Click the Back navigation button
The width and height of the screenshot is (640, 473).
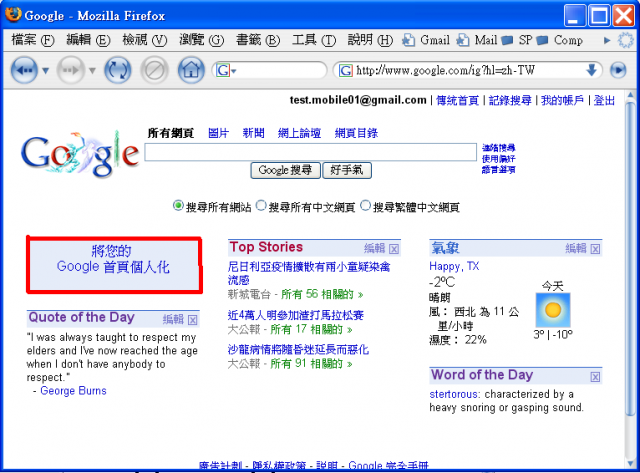click(x=24, y=70)
